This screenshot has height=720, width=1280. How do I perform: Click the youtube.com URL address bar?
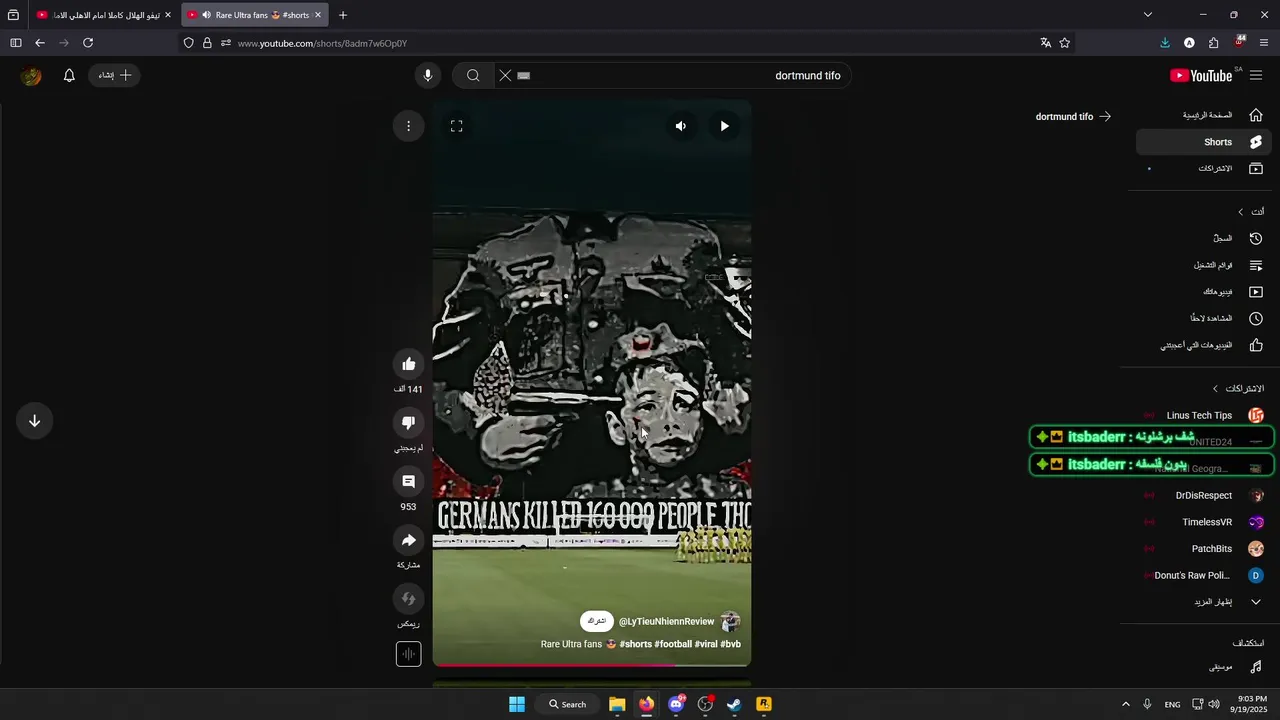tap(630, 43)
